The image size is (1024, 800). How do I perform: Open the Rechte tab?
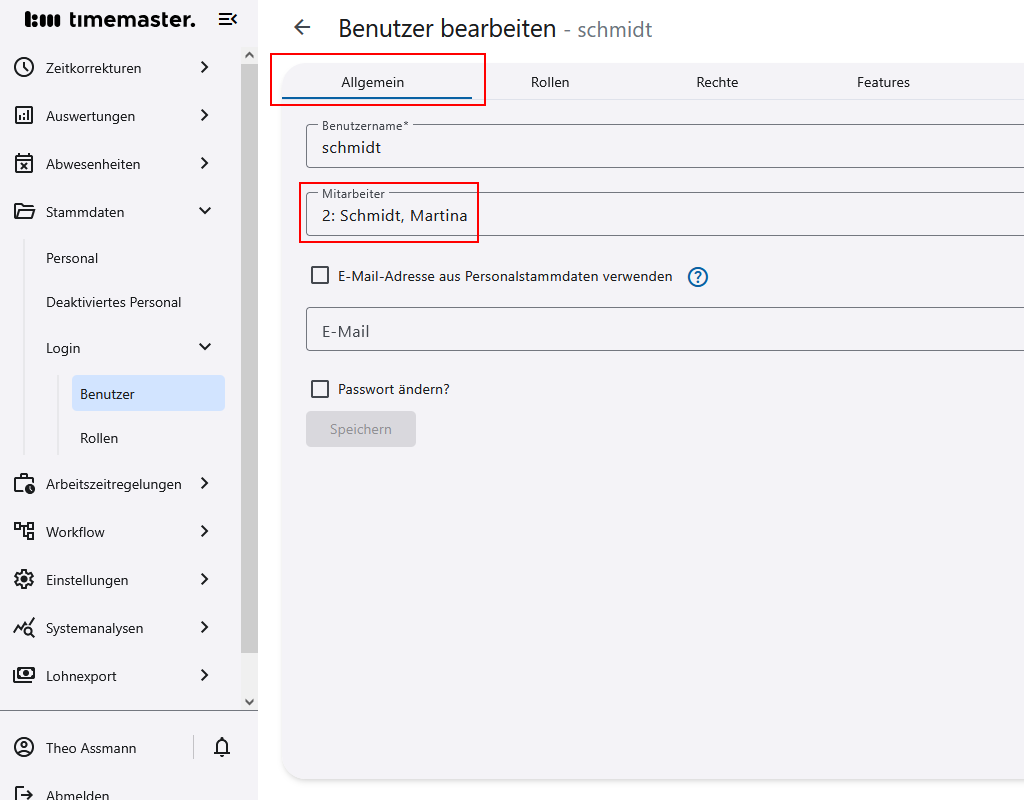717,82
